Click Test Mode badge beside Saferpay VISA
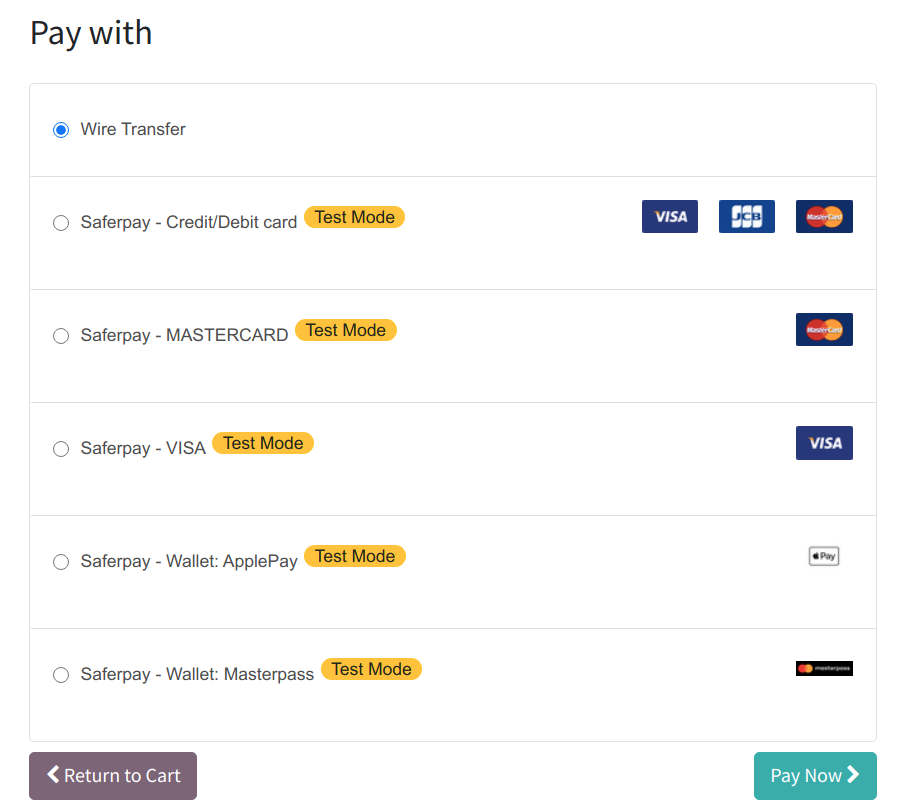911x806 pixels. coord(263,443)
